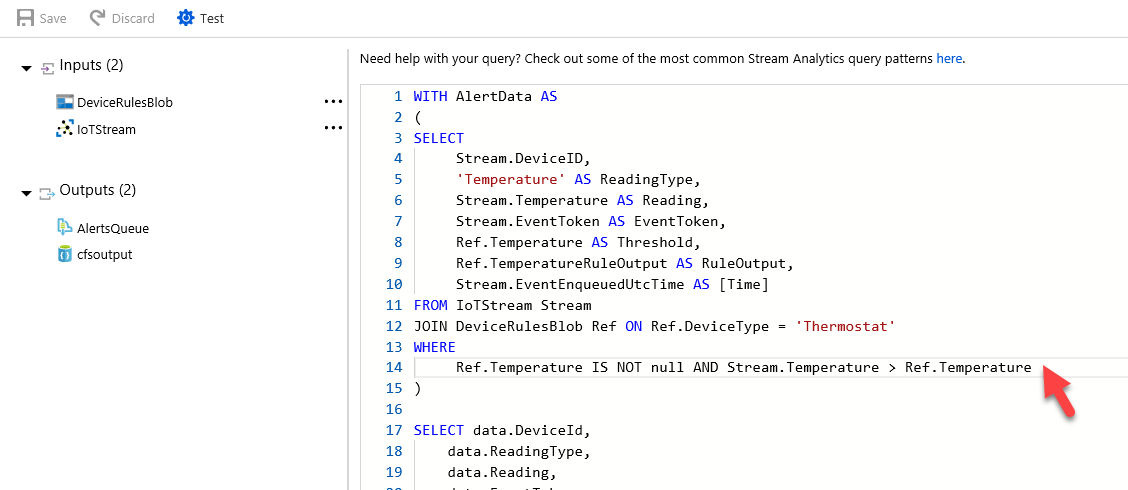This screenshot has height=490, width=1128.
Task: Collapse the Outputs (2) section
Action: (27, 194)
